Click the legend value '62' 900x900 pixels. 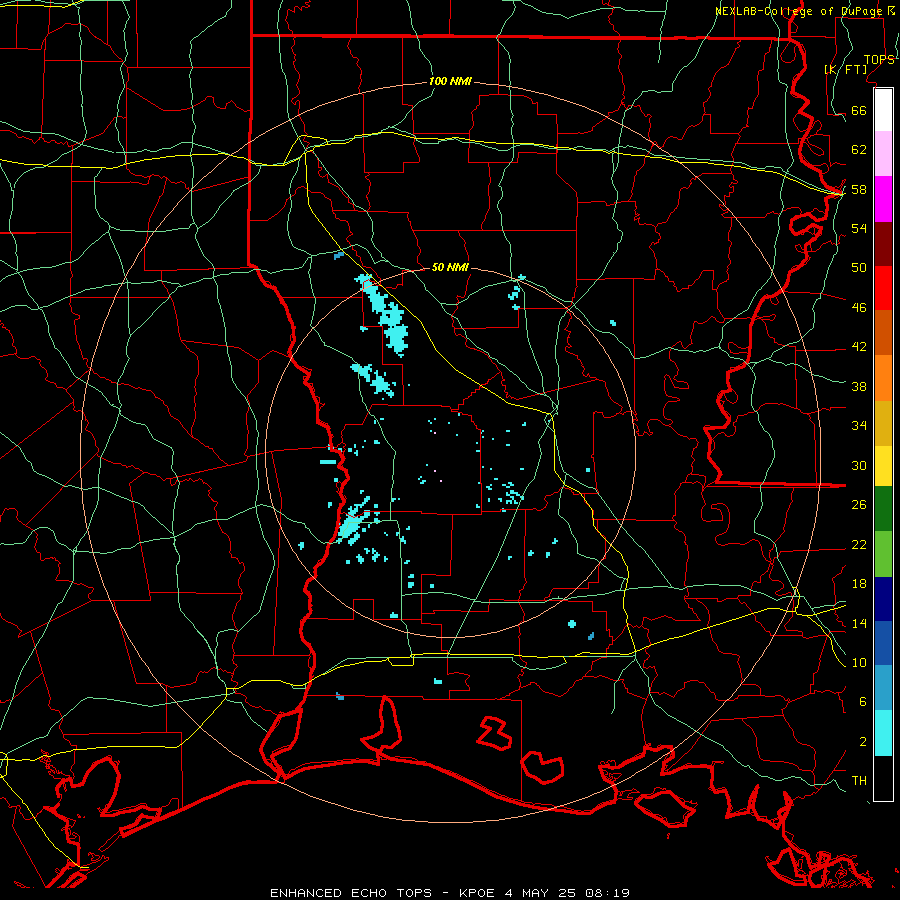pos(859,150)
